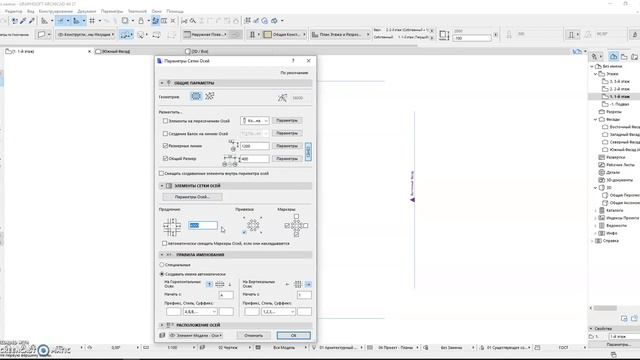Click Индексы Проекта icon in navigator
The width and height of the screenshot is (640, 360).
(602, 218)
